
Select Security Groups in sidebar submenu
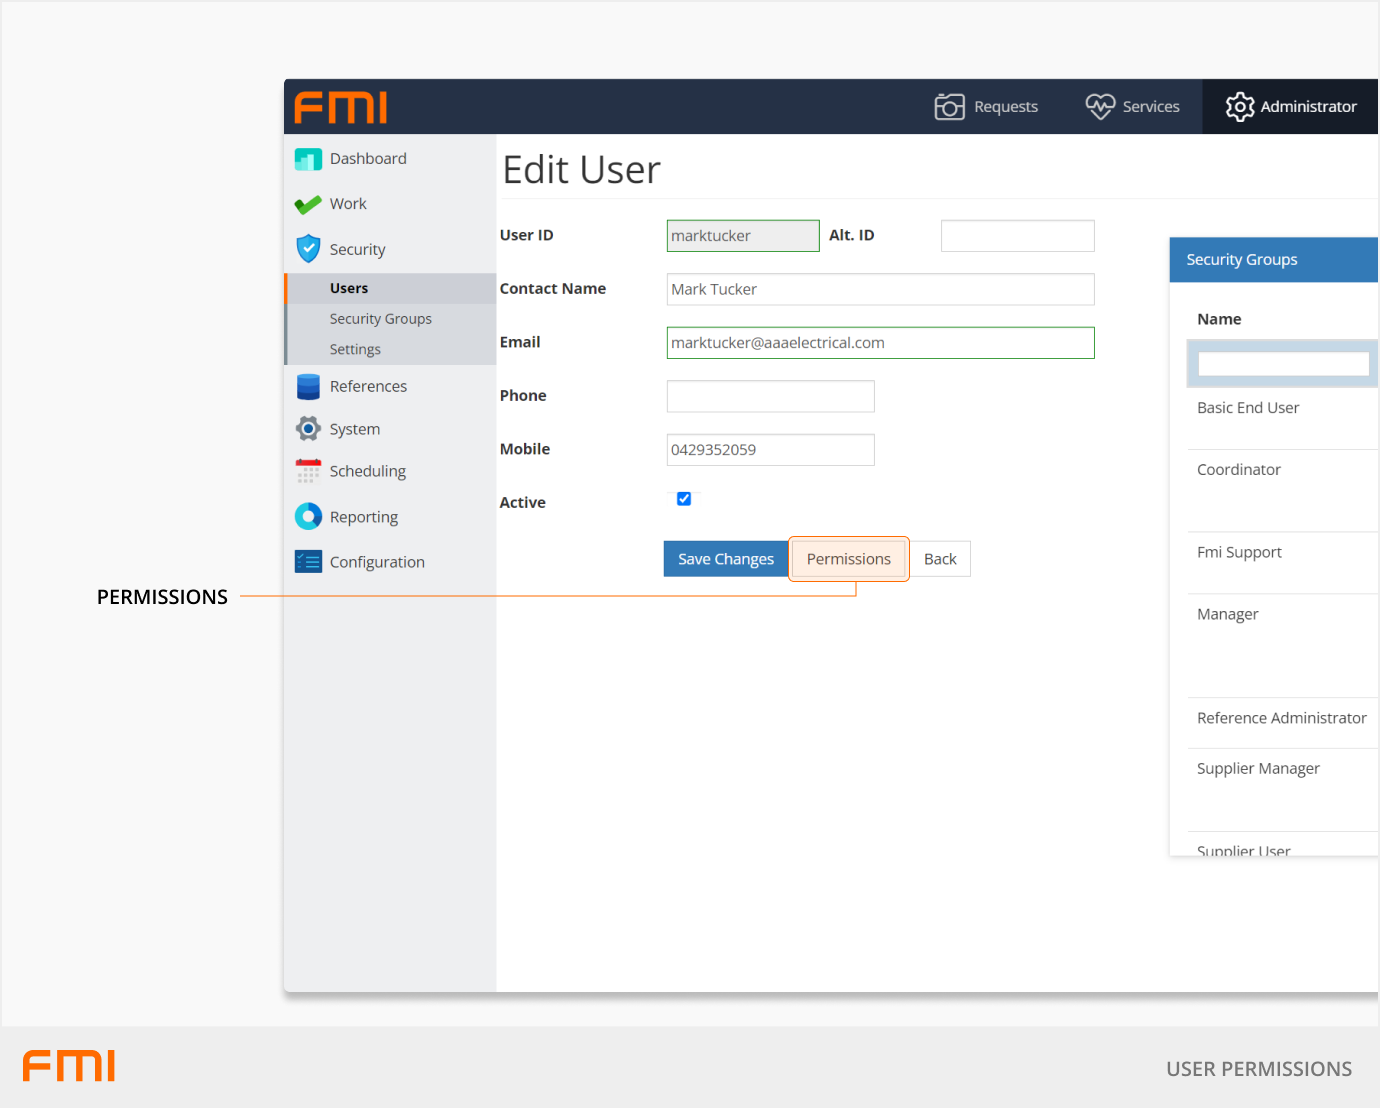click(x=380, y=319)
